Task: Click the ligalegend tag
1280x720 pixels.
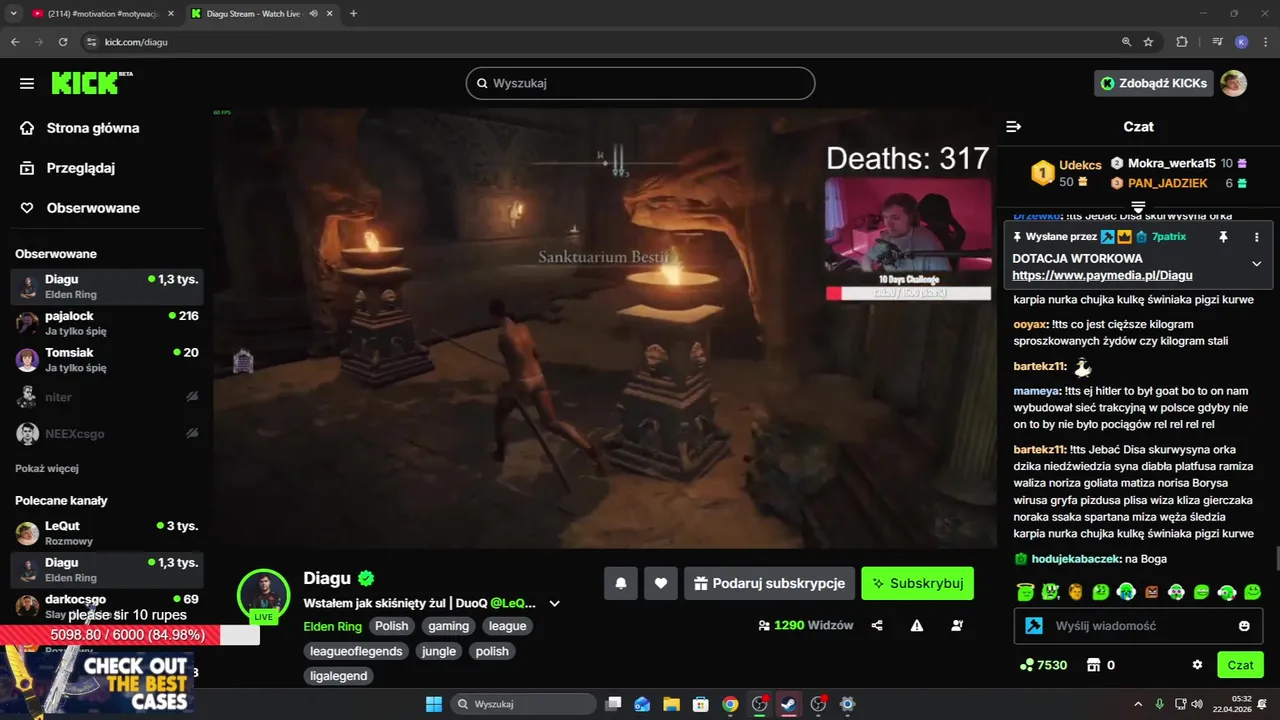Action: [339, 676]
